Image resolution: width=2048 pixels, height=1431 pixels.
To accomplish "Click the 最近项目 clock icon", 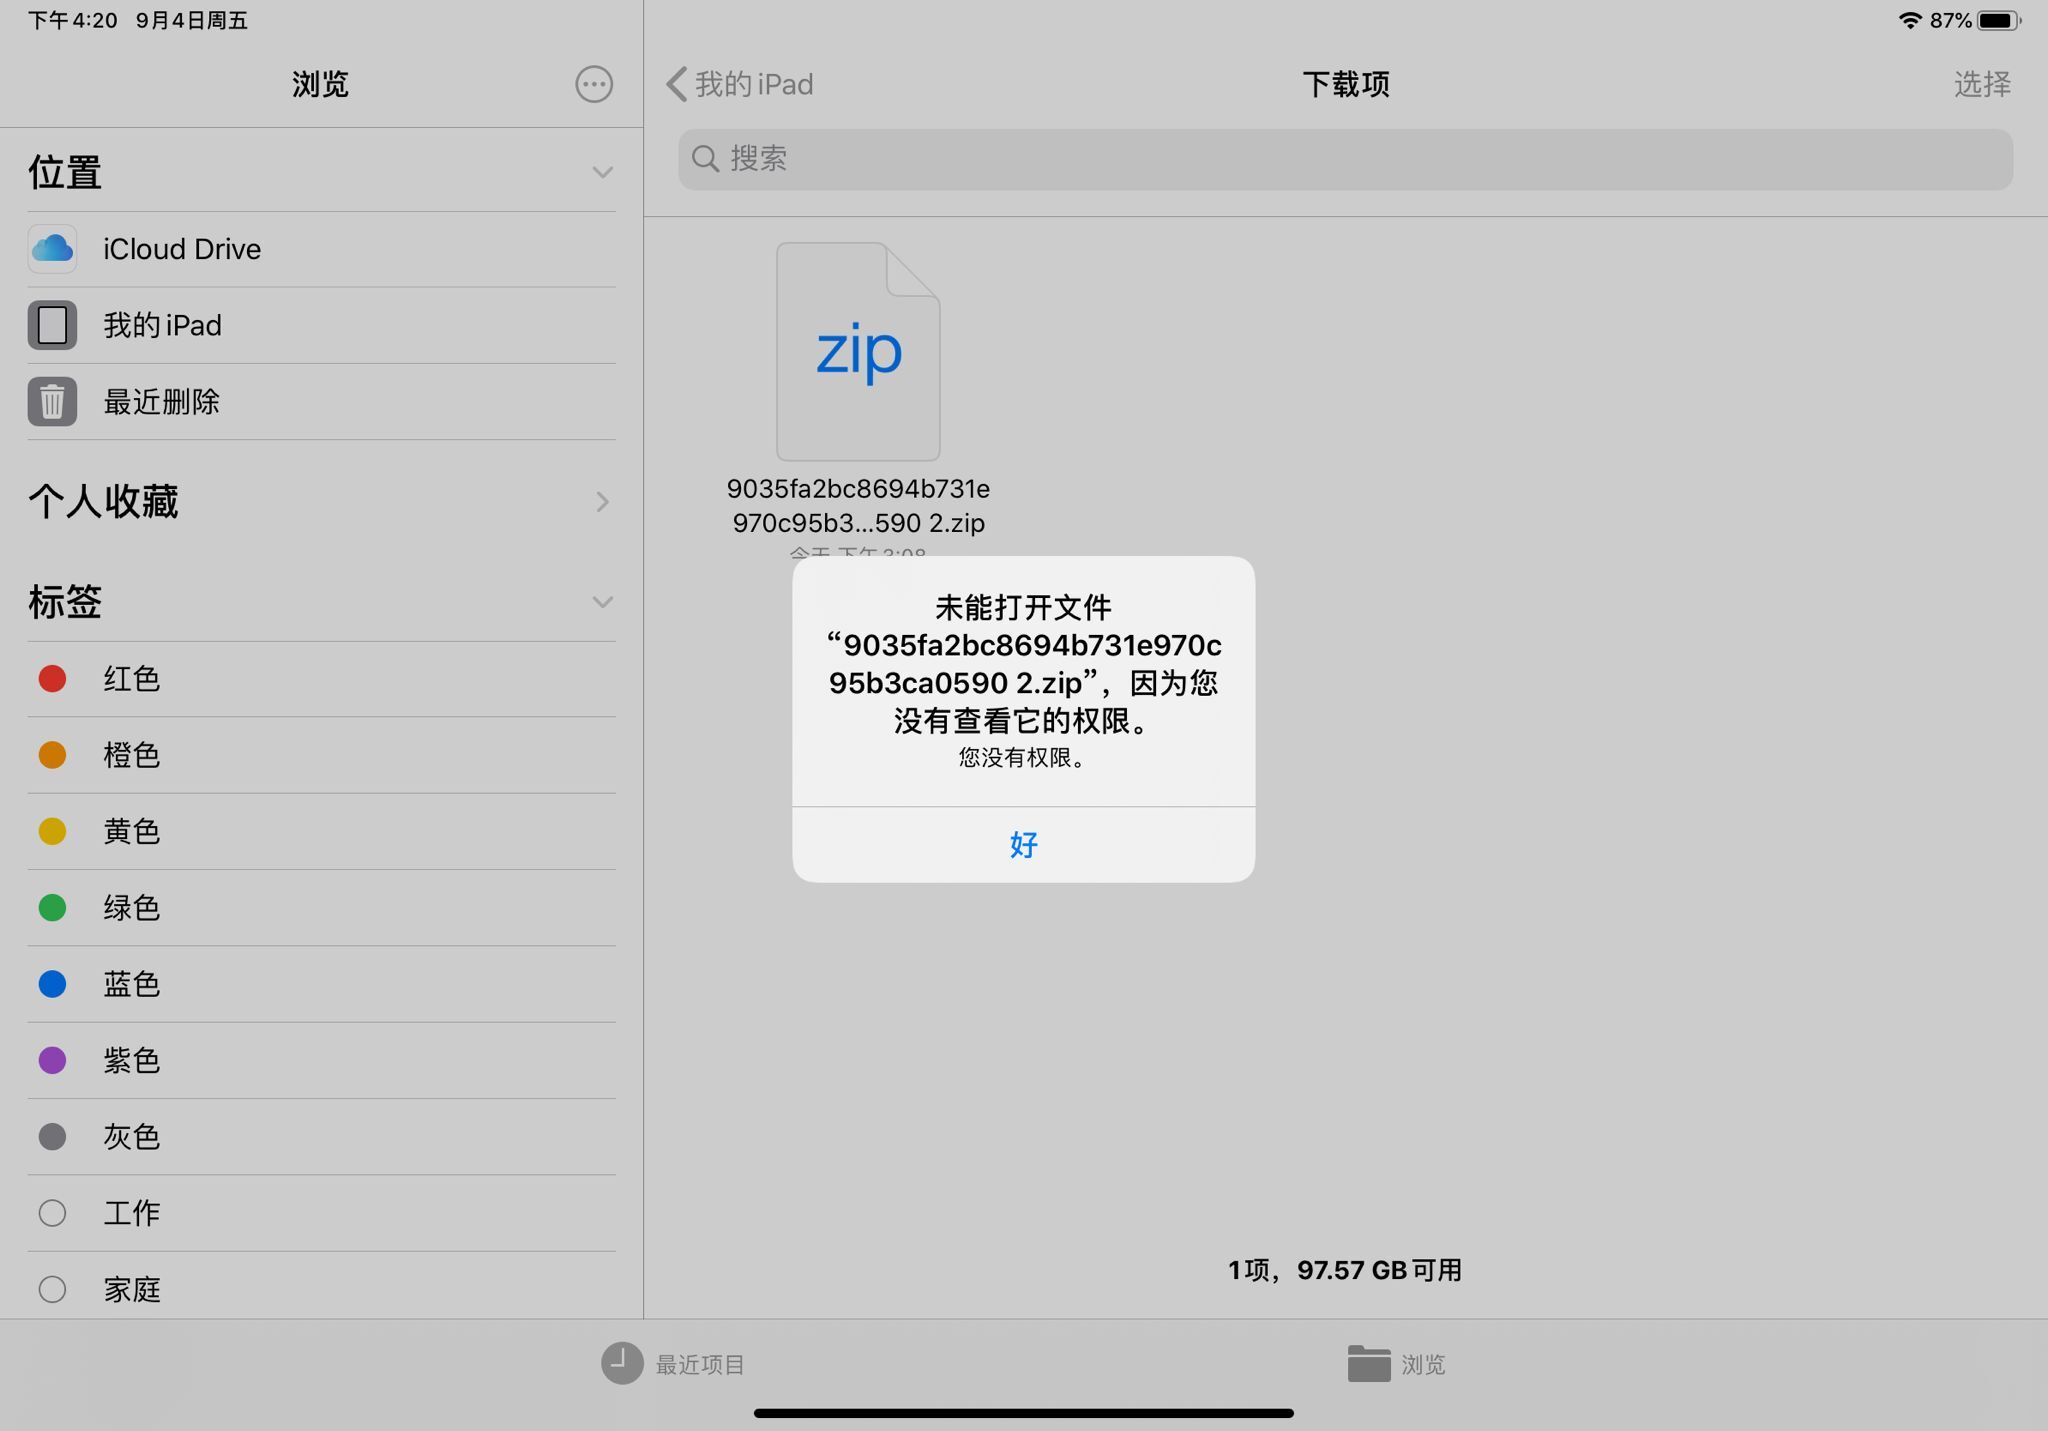I will click(621, 1363).
